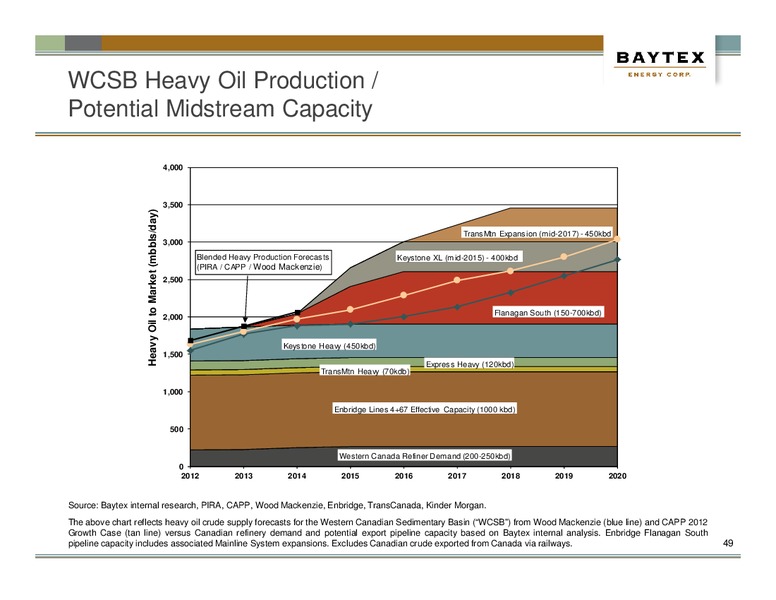Click the y-axis title 'Heavy Oil to Market (mbbls/day)'
776x600 pixels.
153,287
